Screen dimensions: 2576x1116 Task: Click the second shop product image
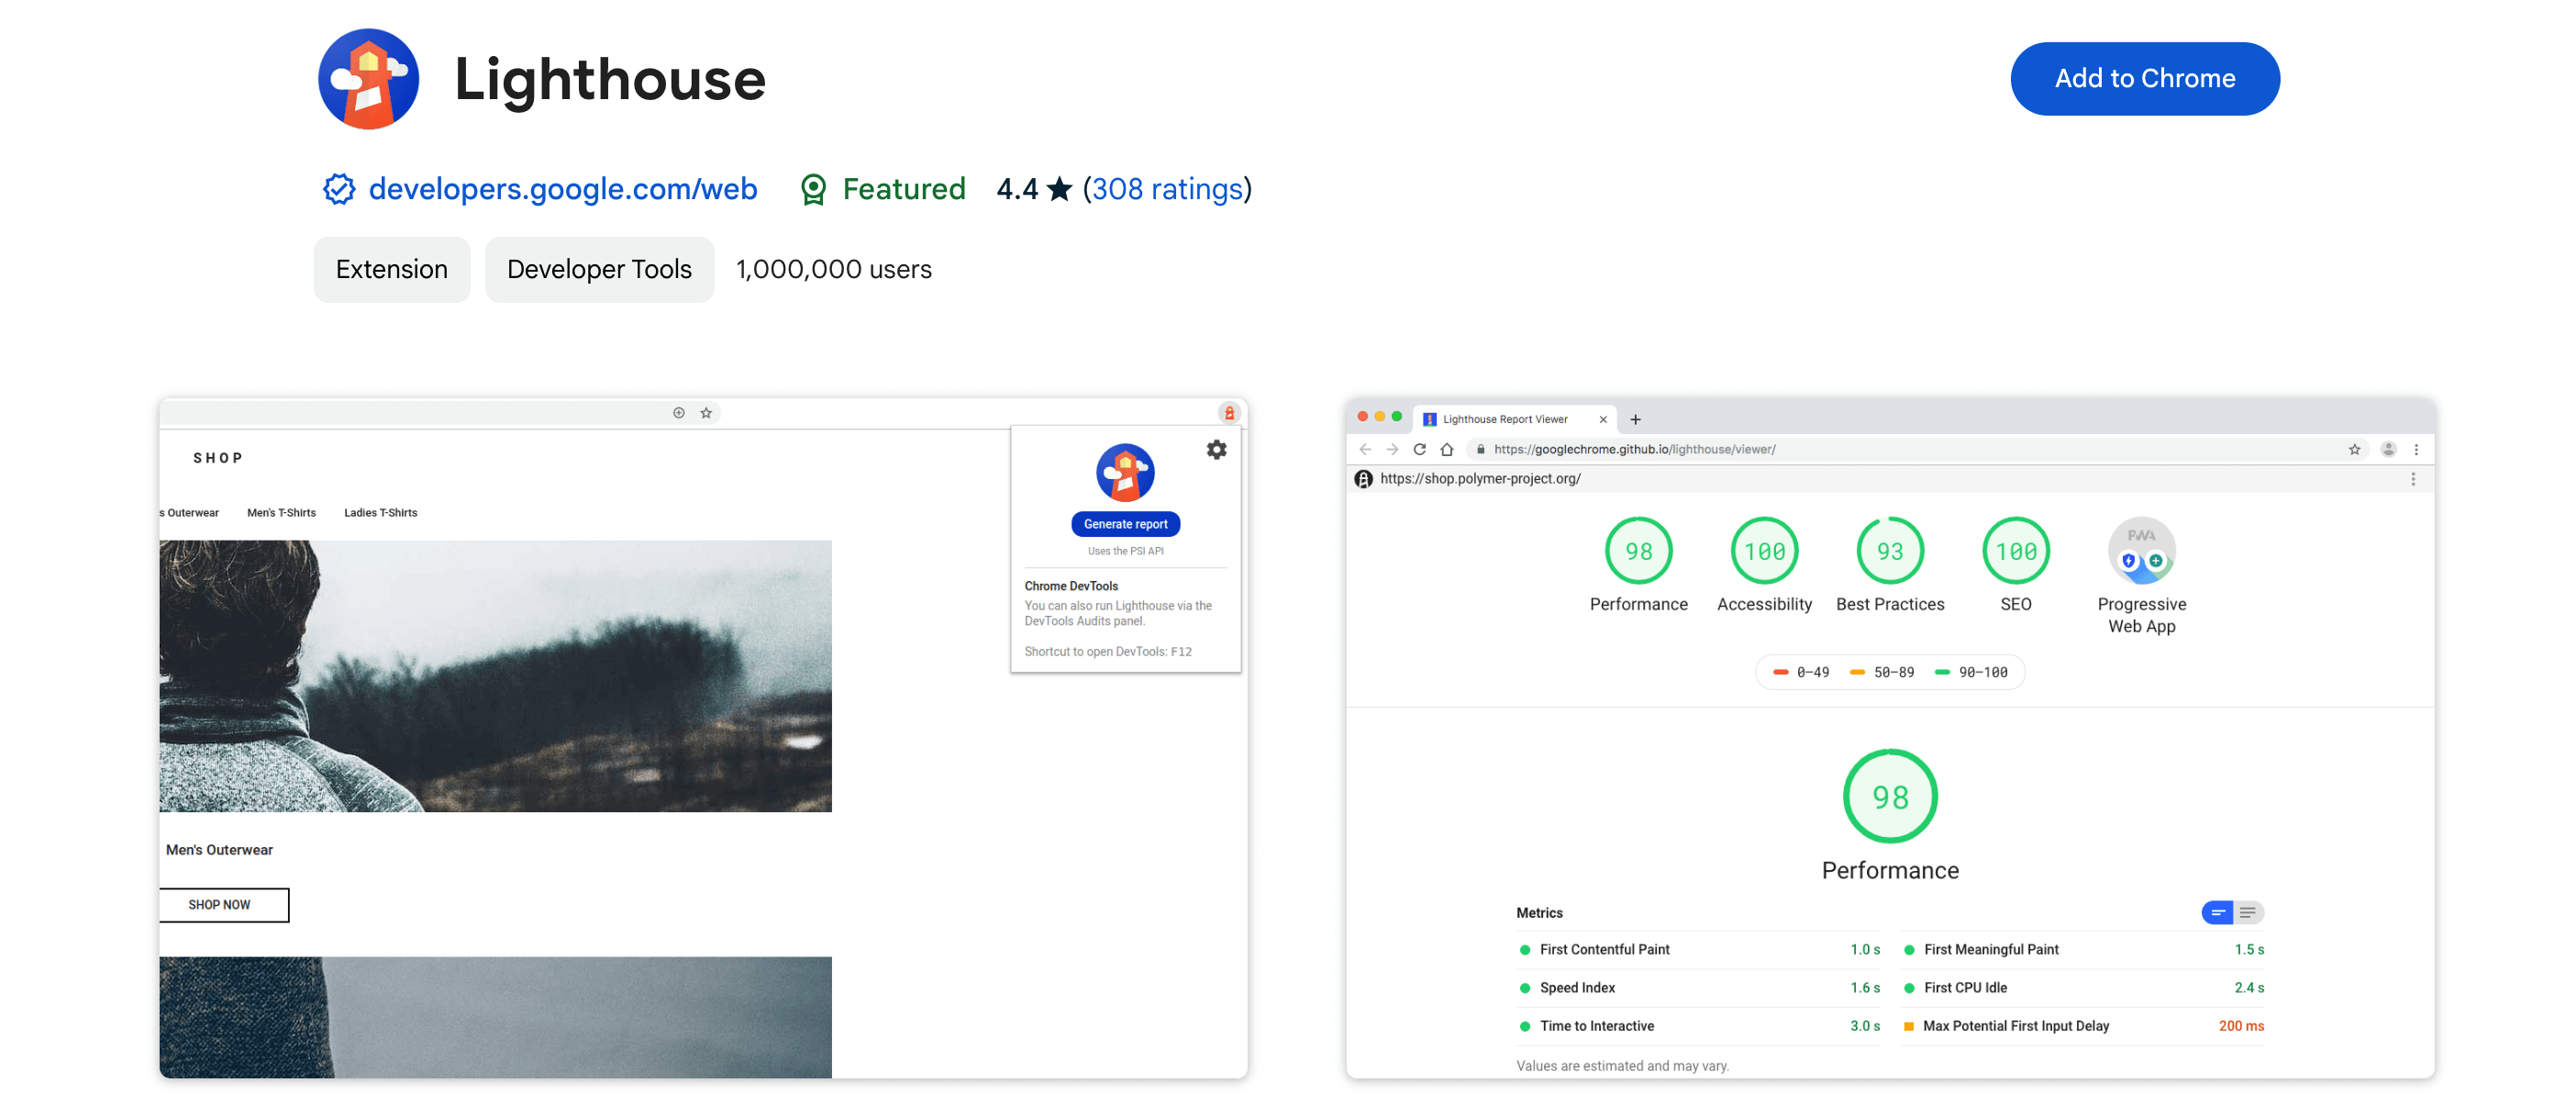tap(495, 1017)
